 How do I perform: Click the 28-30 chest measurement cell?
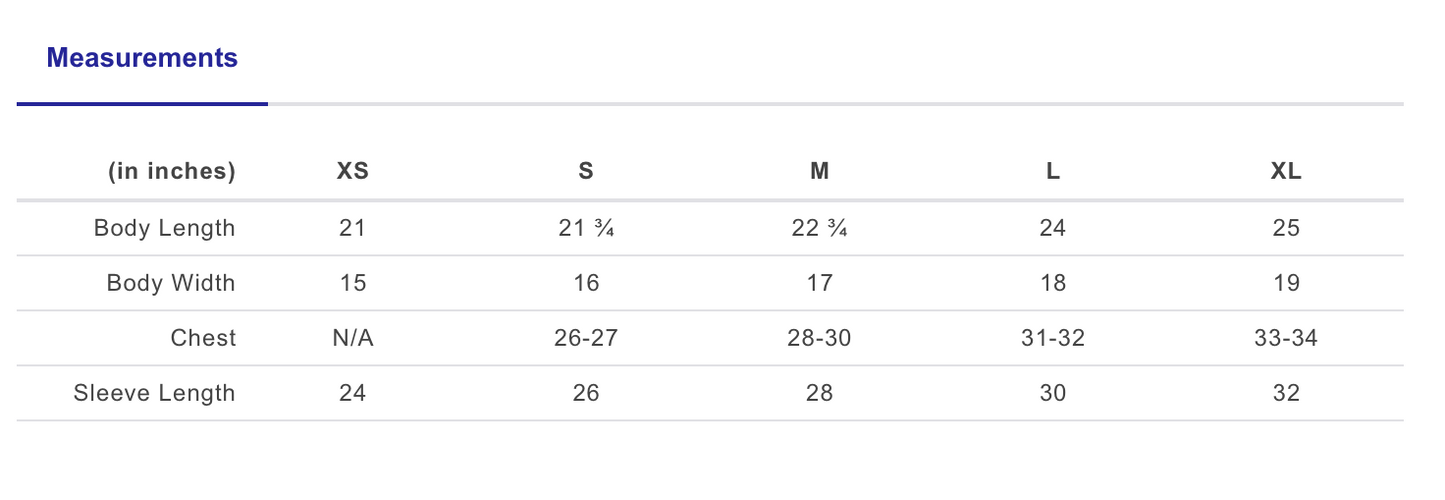819,338
